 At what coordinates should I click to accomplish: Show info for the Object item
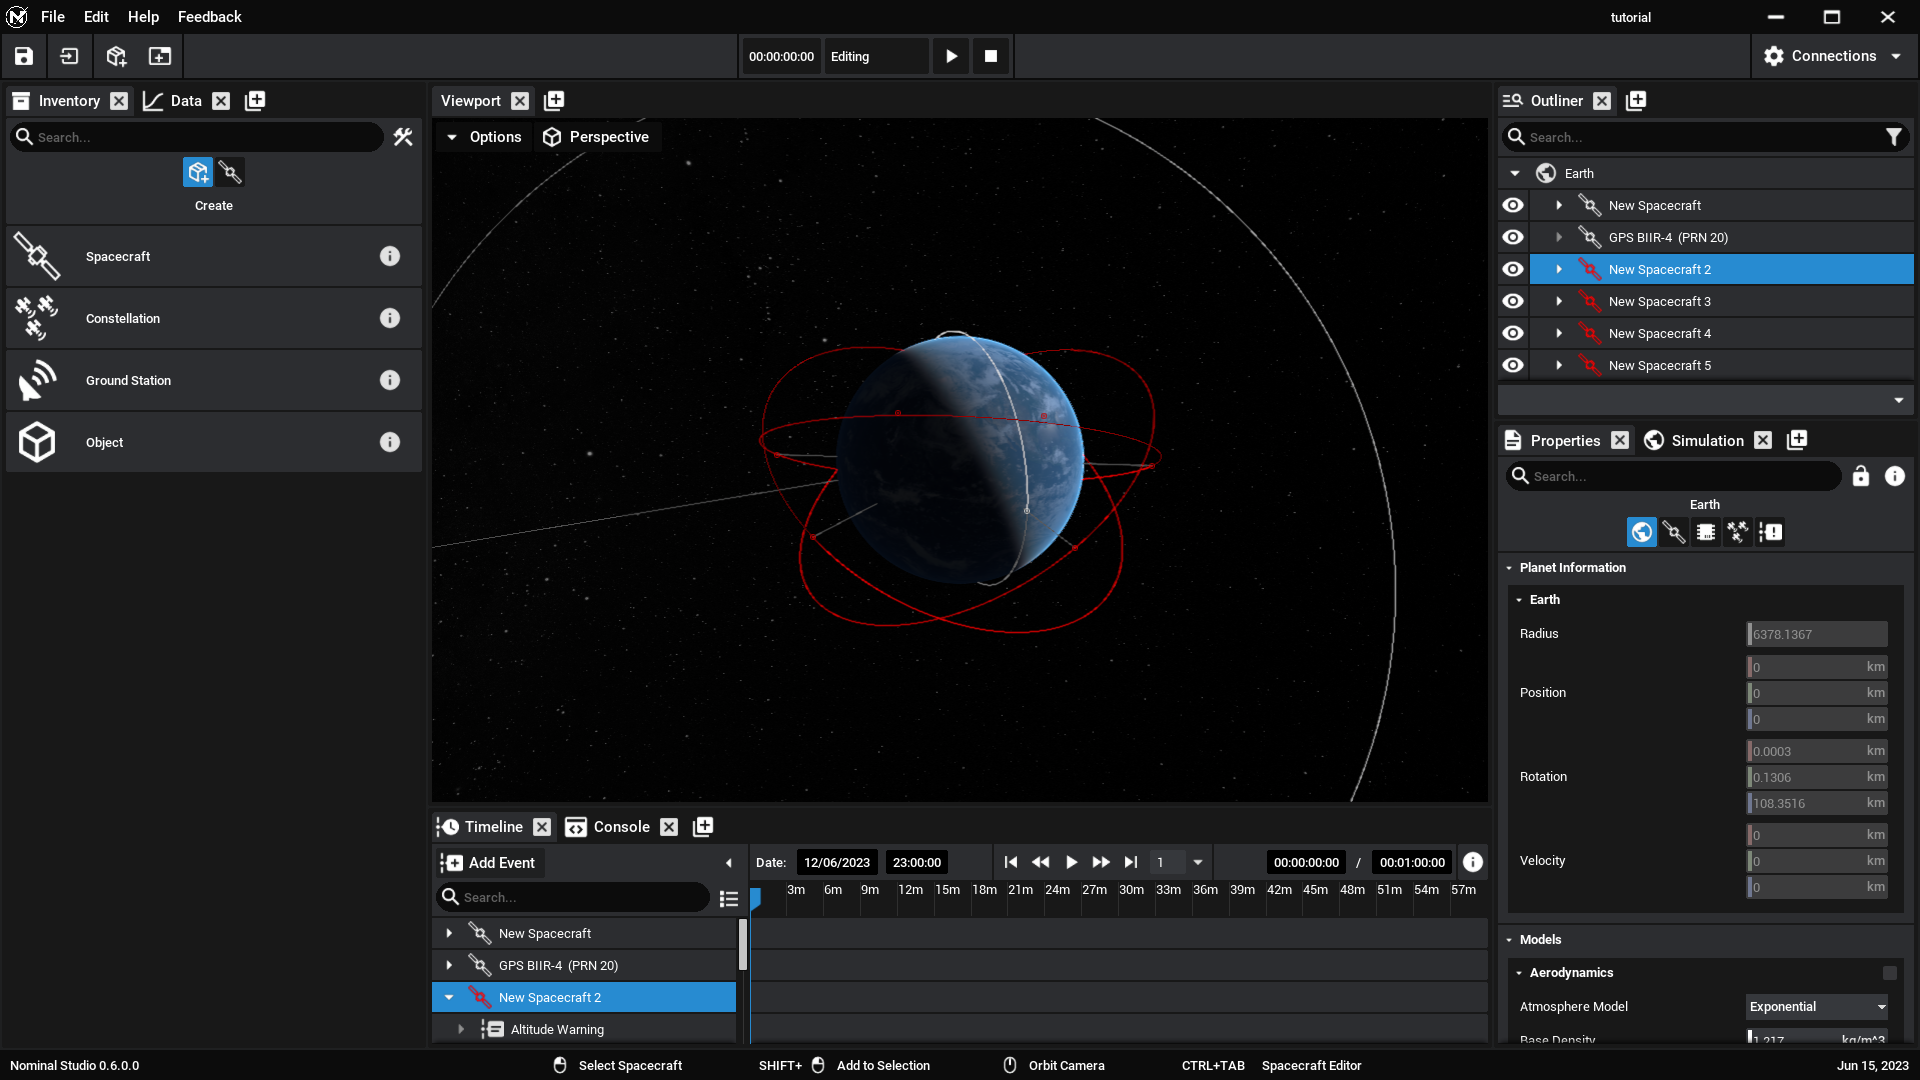390,442
